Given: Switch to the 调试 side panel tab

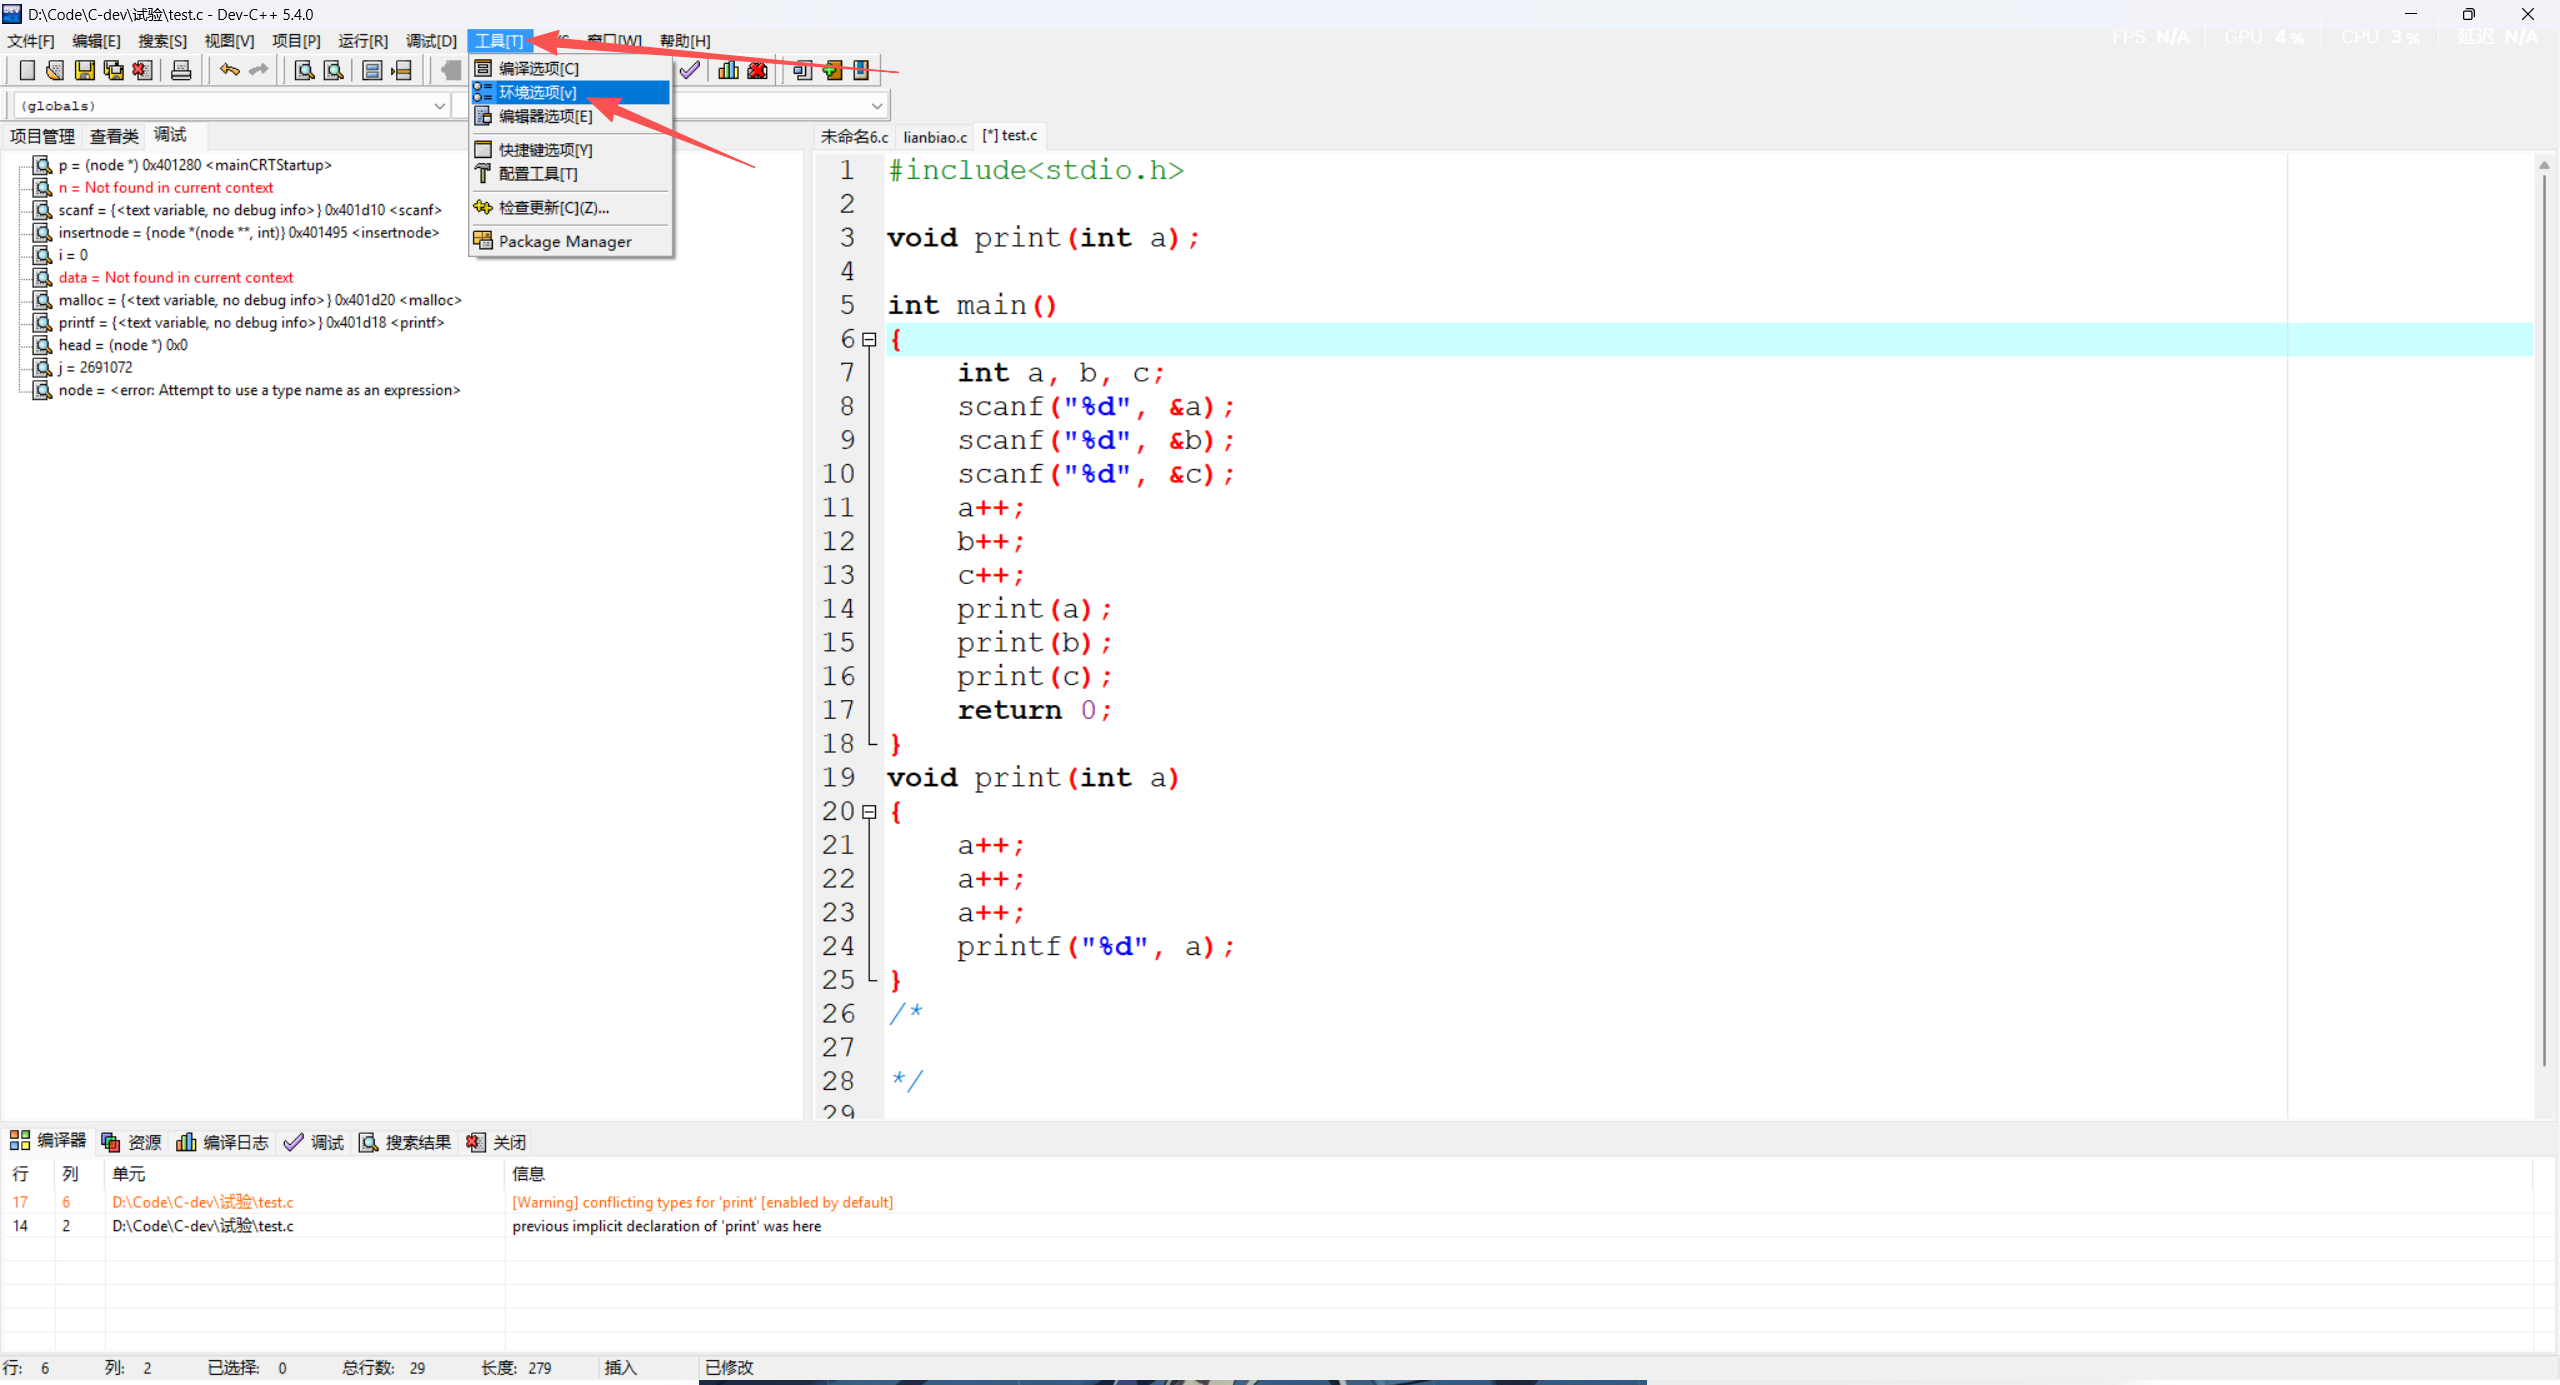Looking at the screenshot, I should point(170,135).
